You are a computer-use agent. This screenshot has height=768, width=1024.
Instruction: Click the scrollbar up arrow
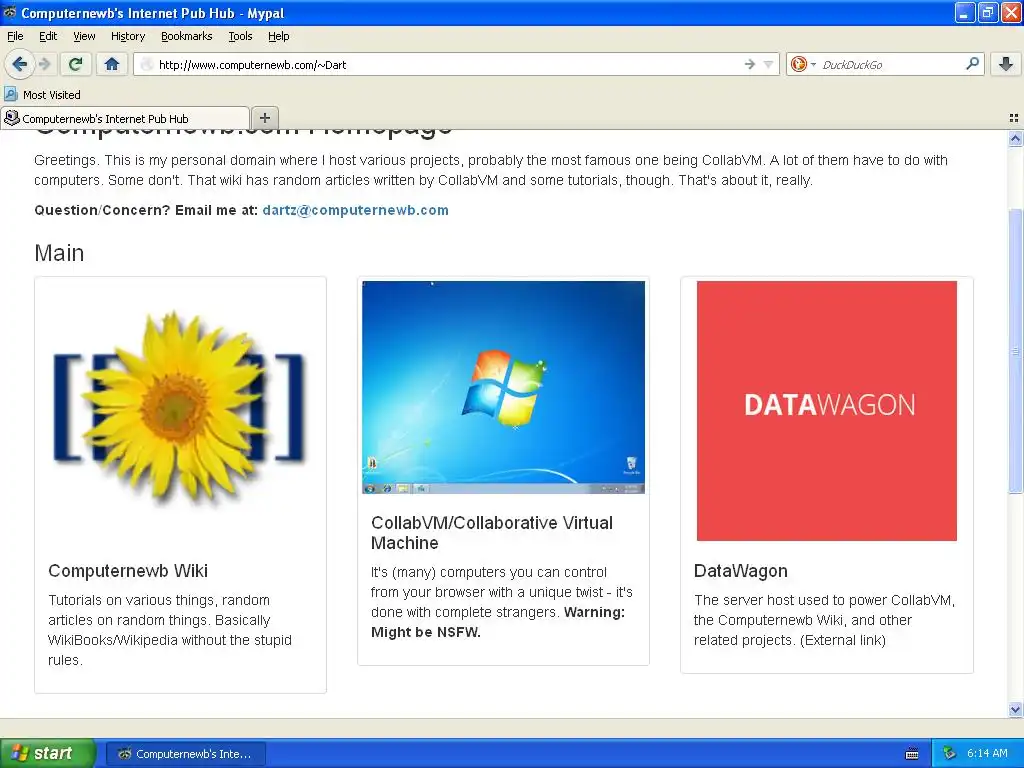(1015, 138)
